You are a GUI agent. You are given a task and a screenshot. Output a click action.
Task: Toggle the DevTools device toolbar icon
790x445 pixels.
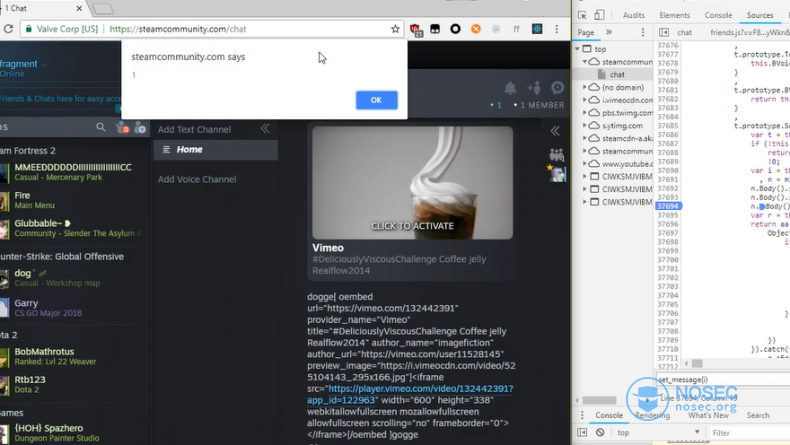(599, 15)
